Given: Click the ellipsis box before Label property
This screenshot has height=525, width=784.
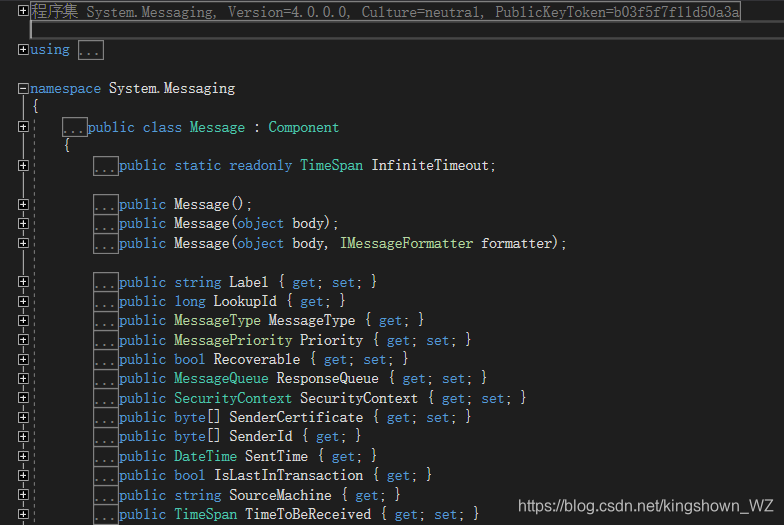Looking at the screenshot, I should tap(106, 282).
